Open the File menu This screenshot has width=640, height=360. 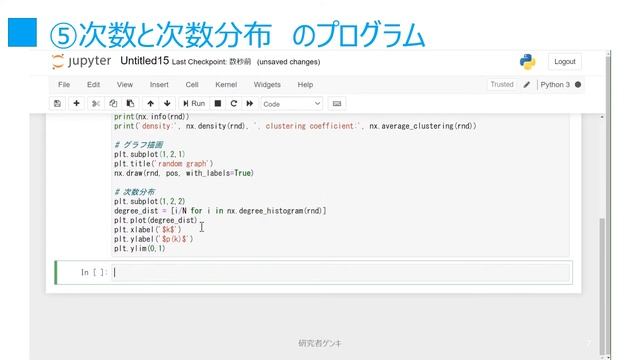(64, 84)
